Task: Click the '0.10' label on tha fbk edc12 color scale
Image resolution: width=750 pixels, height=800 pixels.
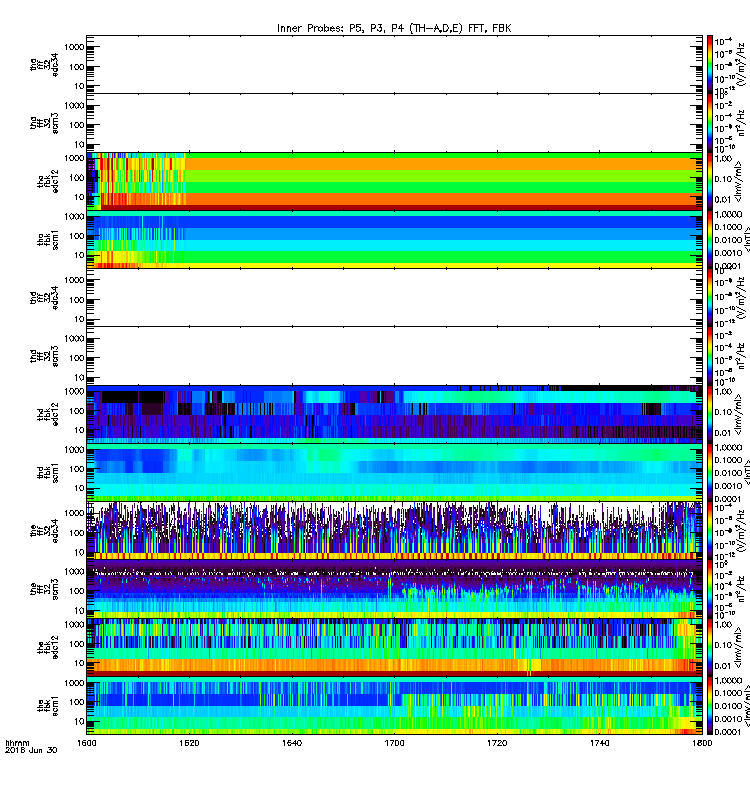Action: 723,179
